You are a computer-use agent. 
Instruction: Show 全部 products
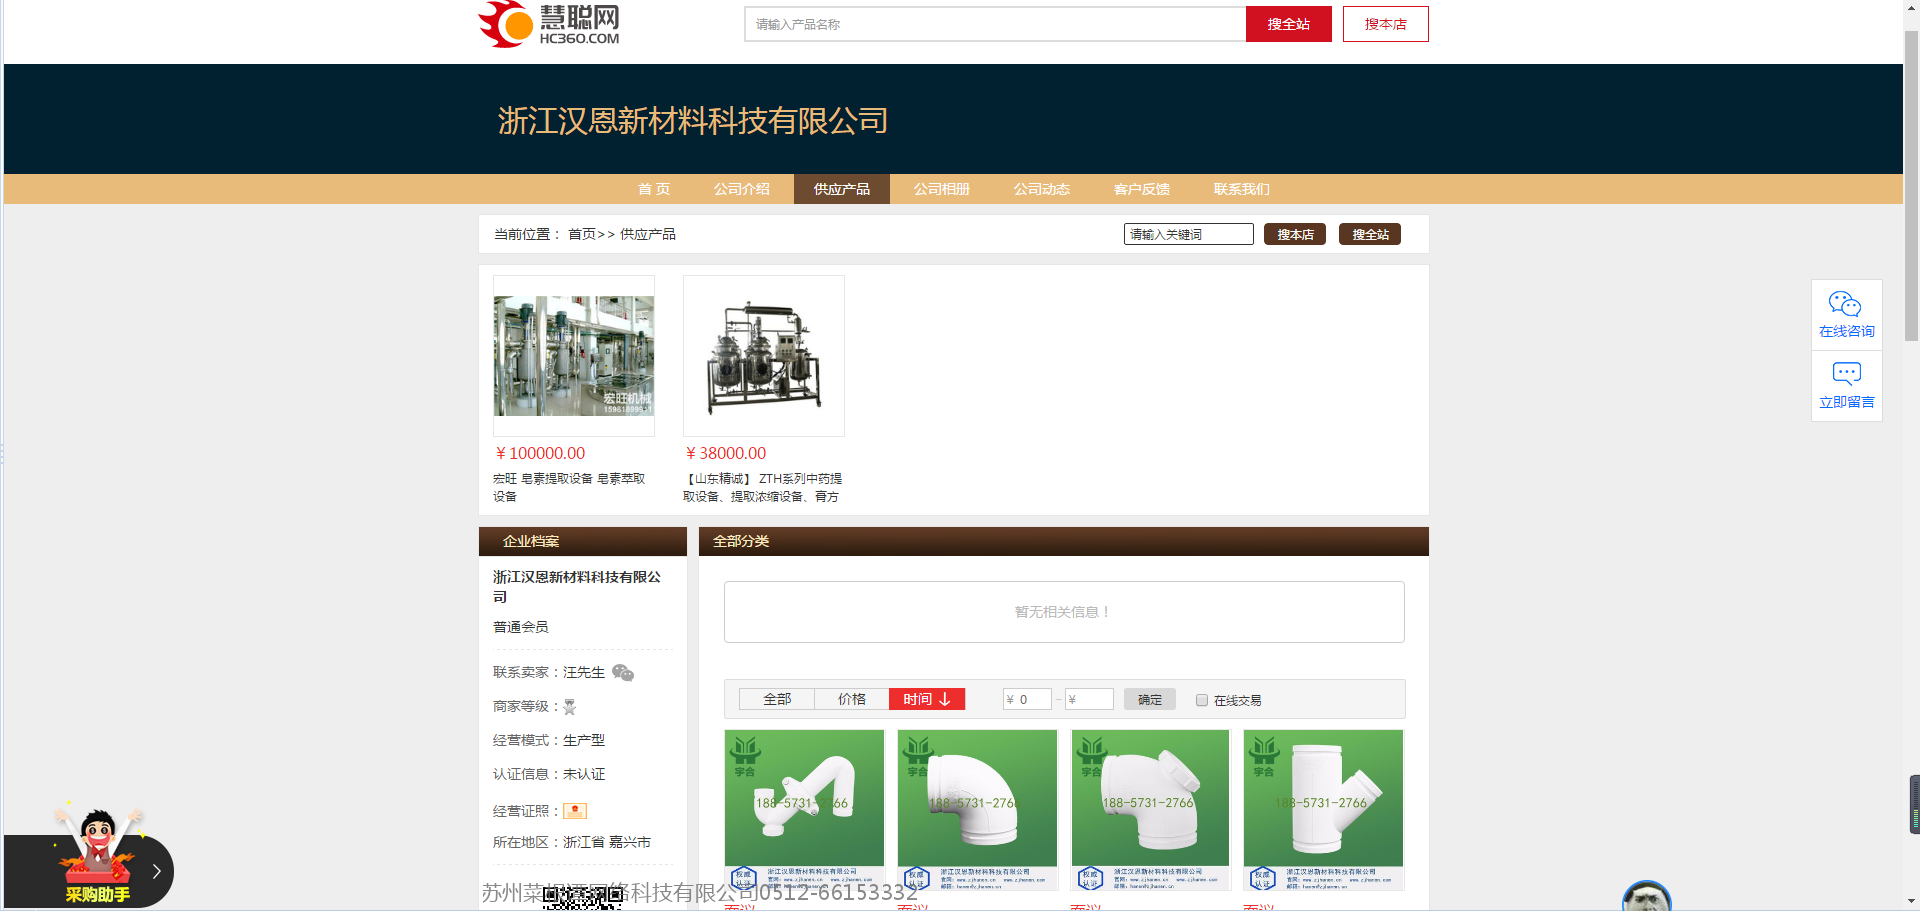777,699
